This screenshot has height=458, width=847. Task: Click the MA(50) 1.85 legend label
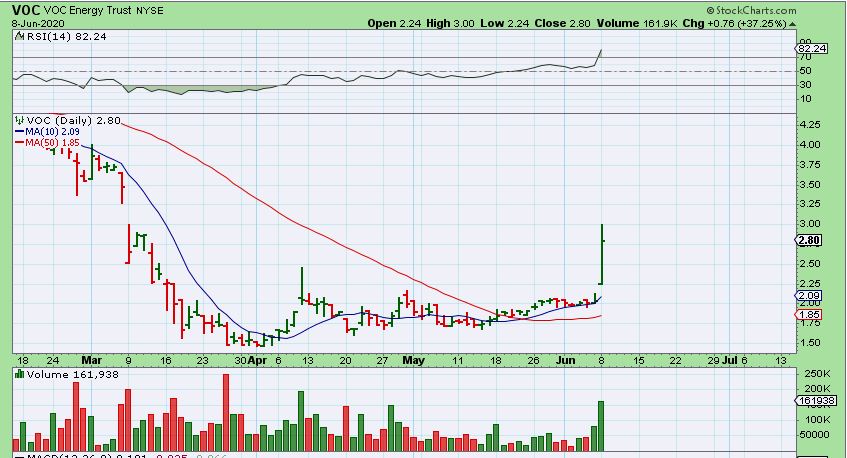[52, 143]
